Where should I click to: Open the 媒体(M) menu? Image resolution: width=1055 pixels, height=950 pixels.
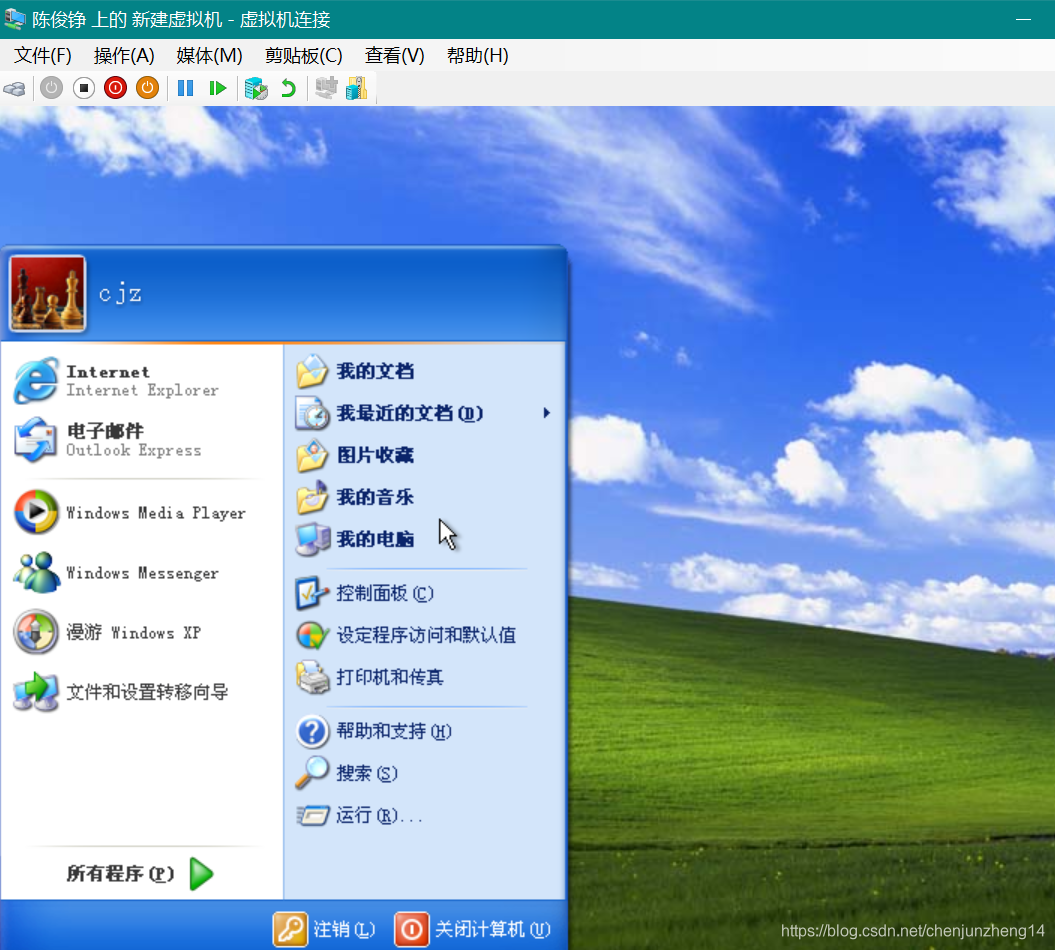209,56
